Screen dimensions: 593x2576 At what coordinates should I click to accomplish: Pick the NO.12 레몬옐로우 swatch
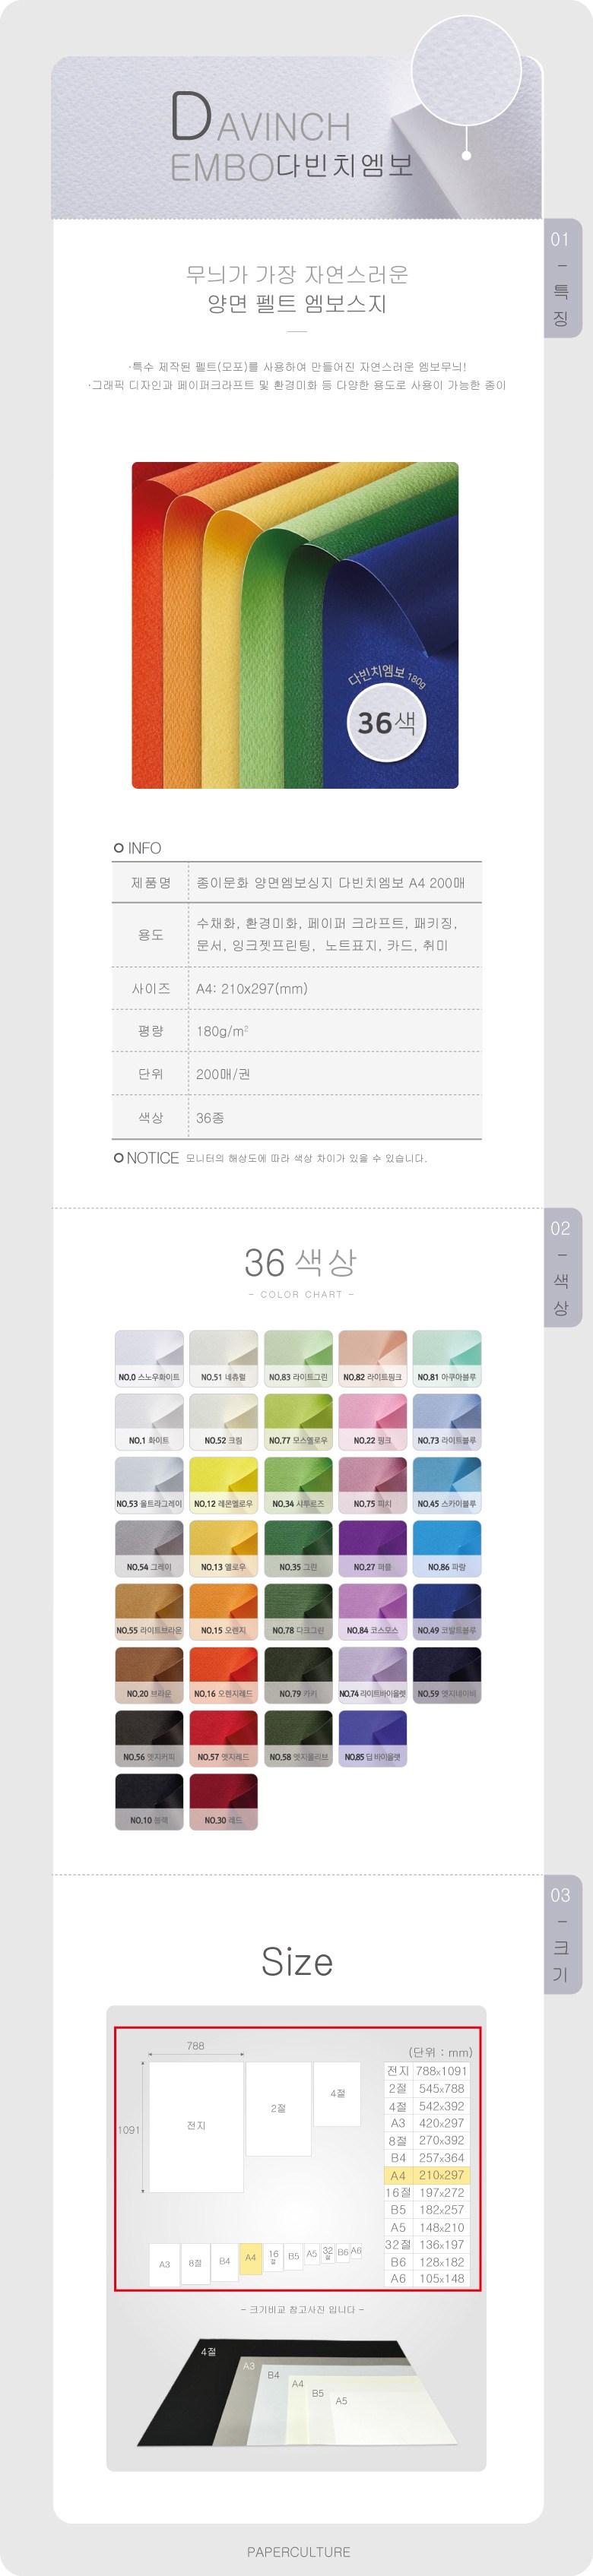coord(223,1484)
